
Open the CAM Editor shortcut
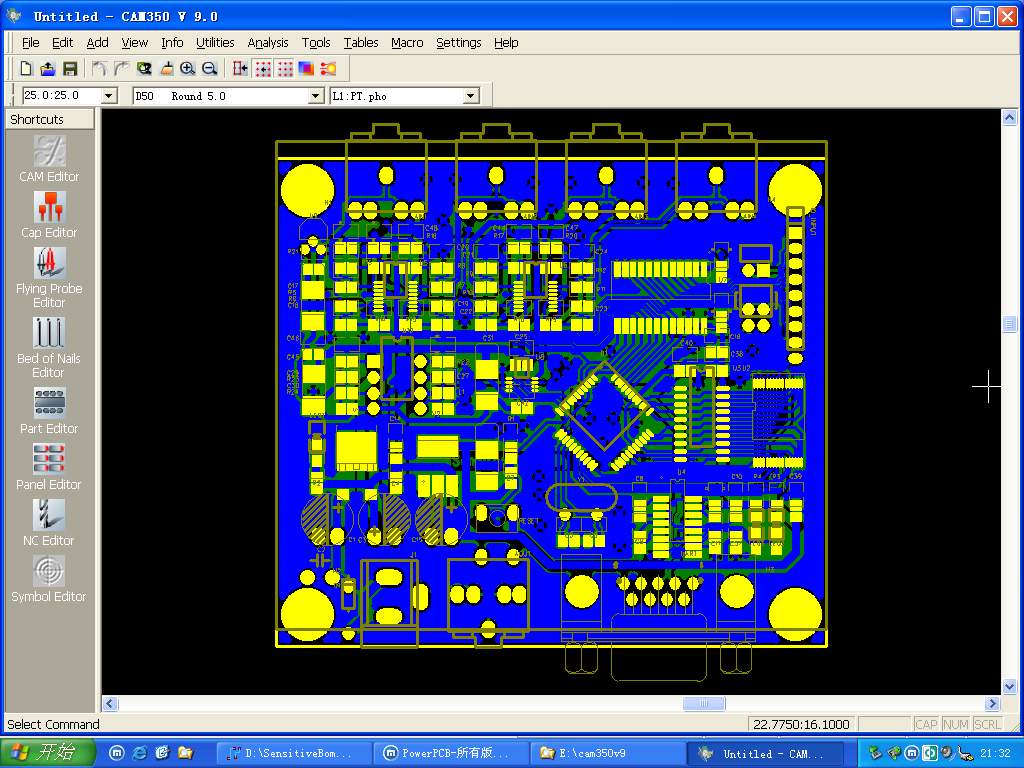pos(49,159)
